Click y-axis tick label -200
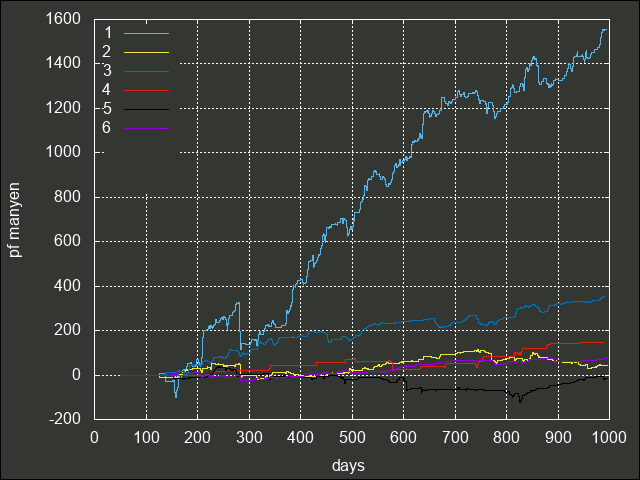640x480 pixels. 65,419
